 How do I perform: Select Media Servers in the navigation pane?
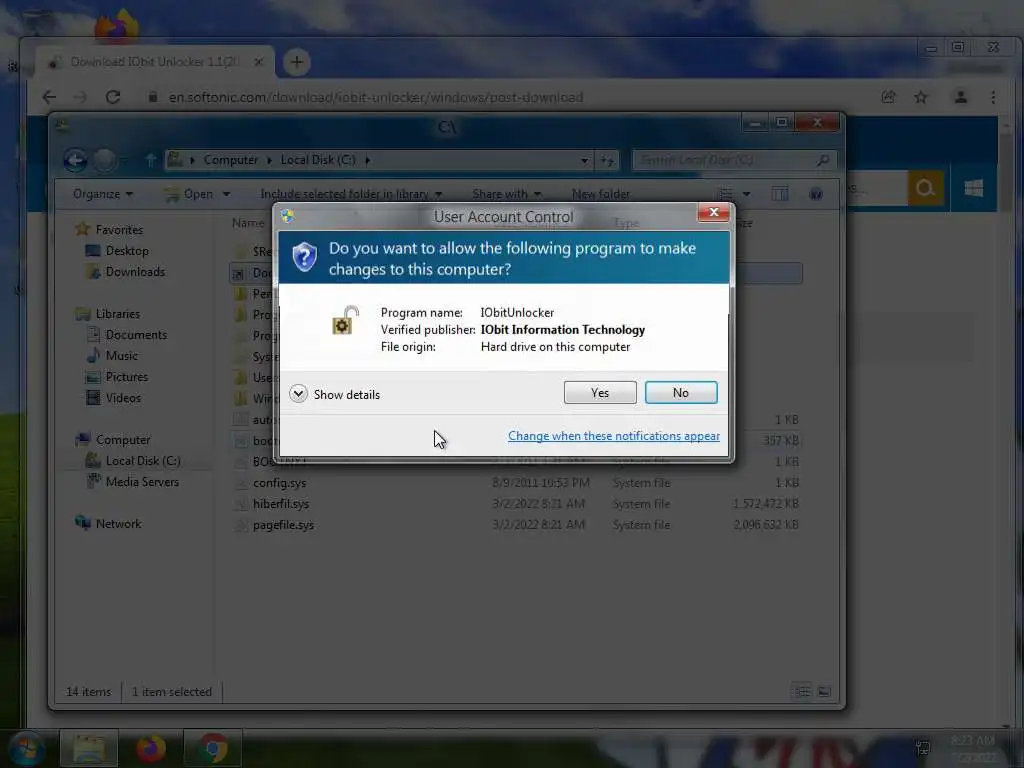[142, 482]
